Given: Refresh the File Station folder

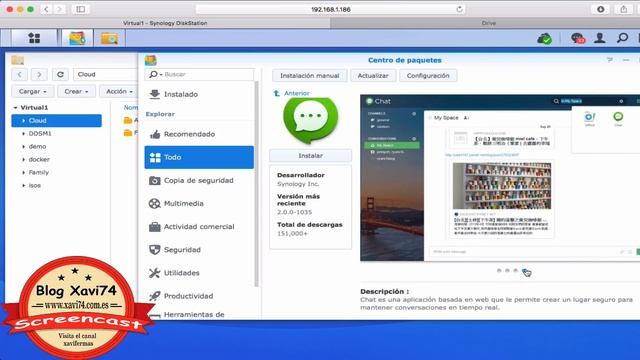Looking at the screenshot, I should point(60,74).
